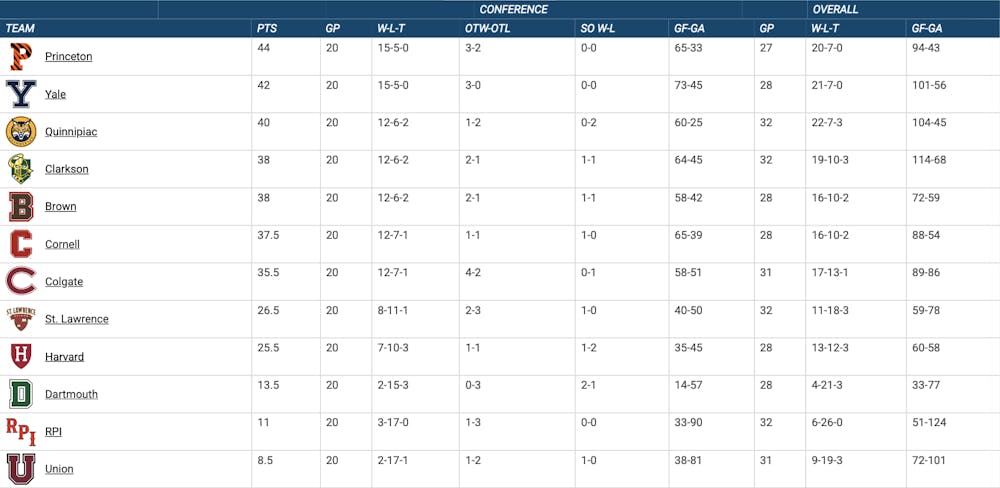Screen dimensions: 1000x488
Task: Click the Union team U logo
Action: pyautogui.click(x=21, y=469)
